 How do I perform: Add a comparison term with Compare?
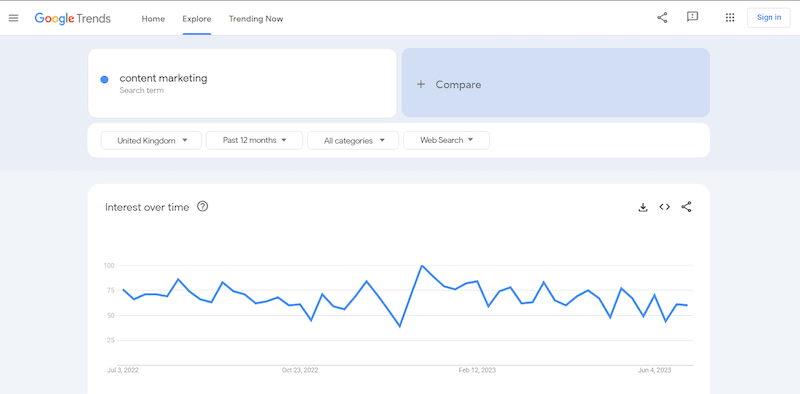click(556, 83)
